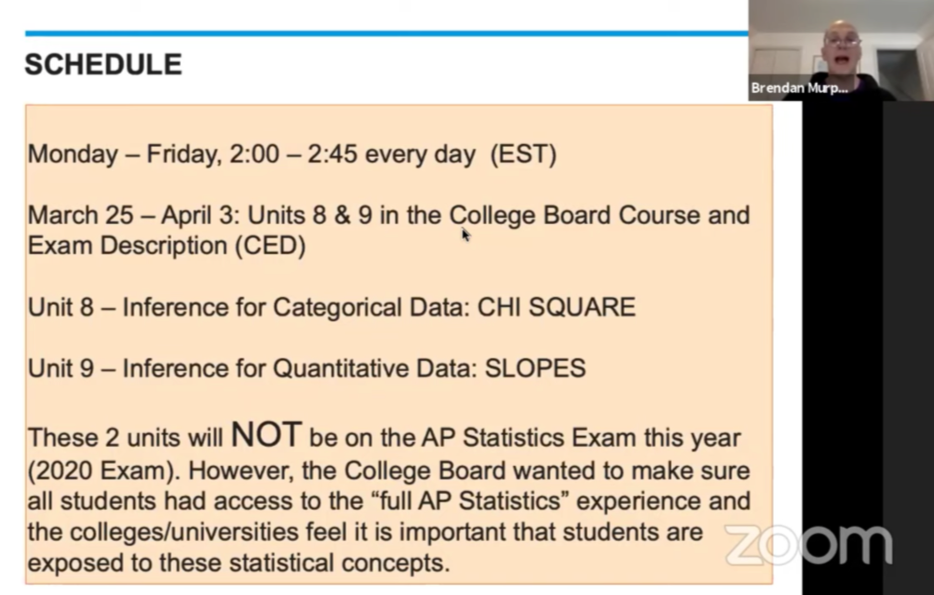Click the large "NOT" word in the paragraph
934x595 pixels.
tap(266, 434)
